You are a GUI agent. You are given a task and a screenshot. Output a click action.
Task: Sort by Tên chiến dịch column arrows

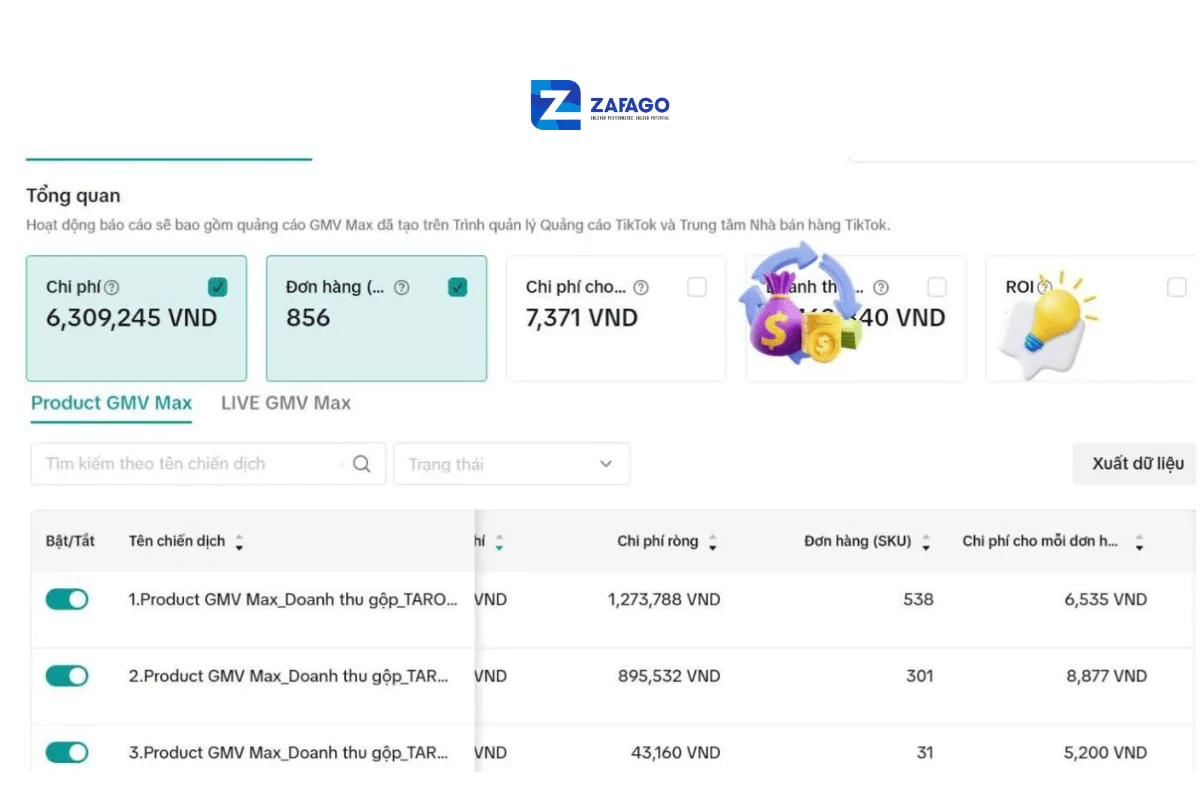[x=239, y=543]
